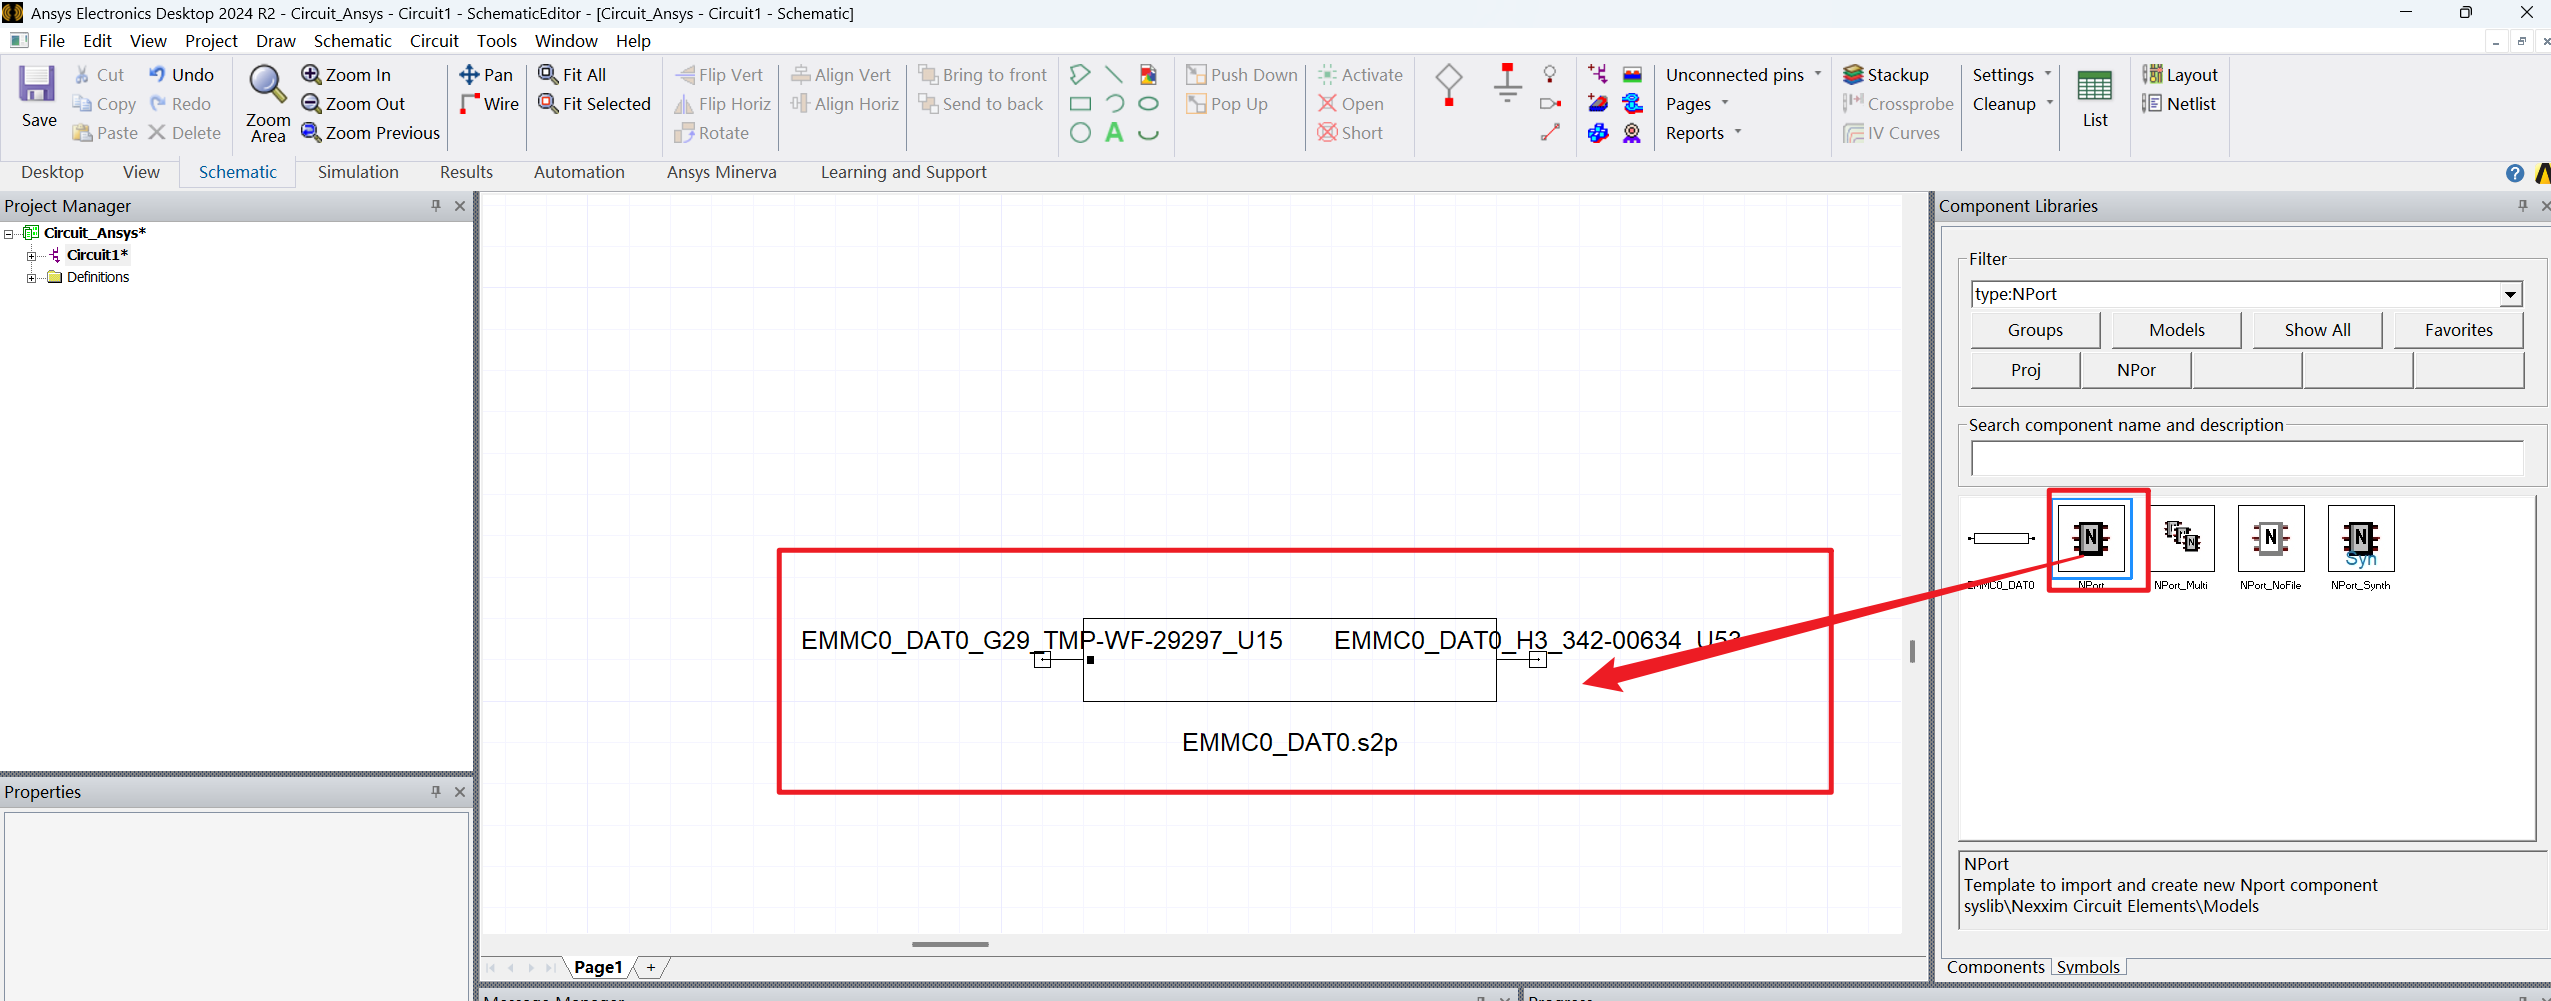Click the horizontal scrollbar under the schematic
The image size is (2551, 1001).
pos(950,944)
